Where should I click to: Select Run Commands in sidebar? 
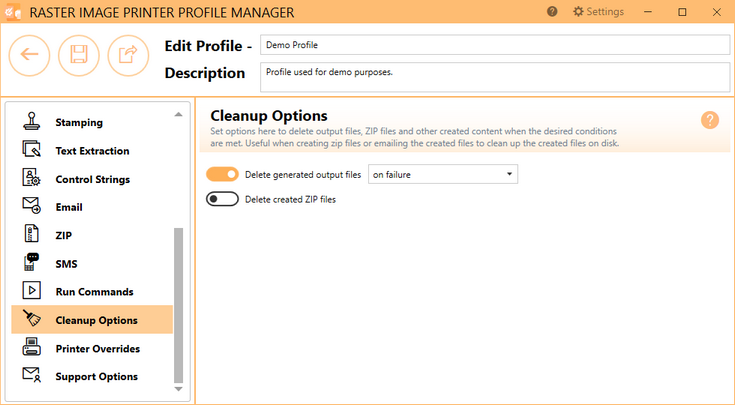(92, 292)
